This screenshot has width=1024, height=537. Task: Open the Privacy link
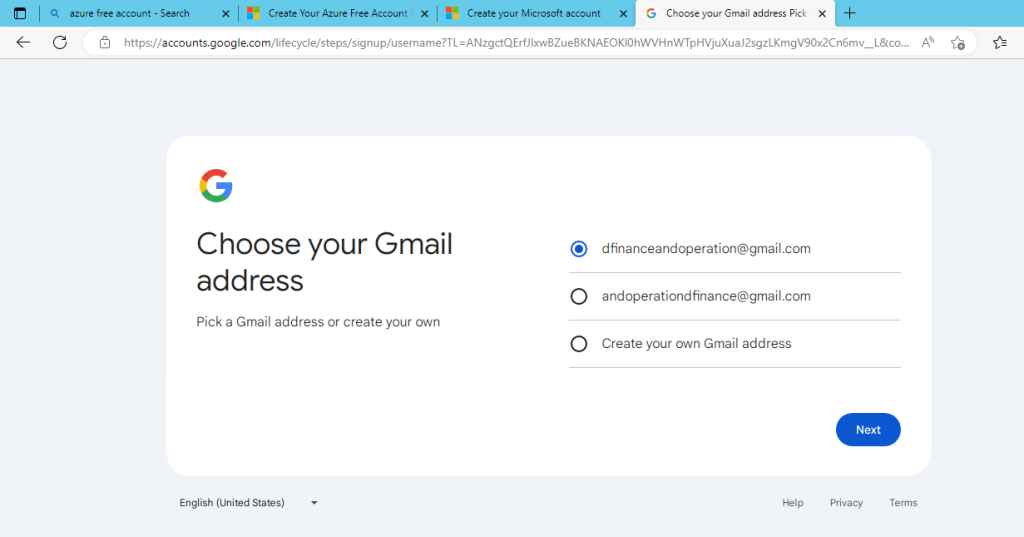pyautogui.click(x=846, y=503)
